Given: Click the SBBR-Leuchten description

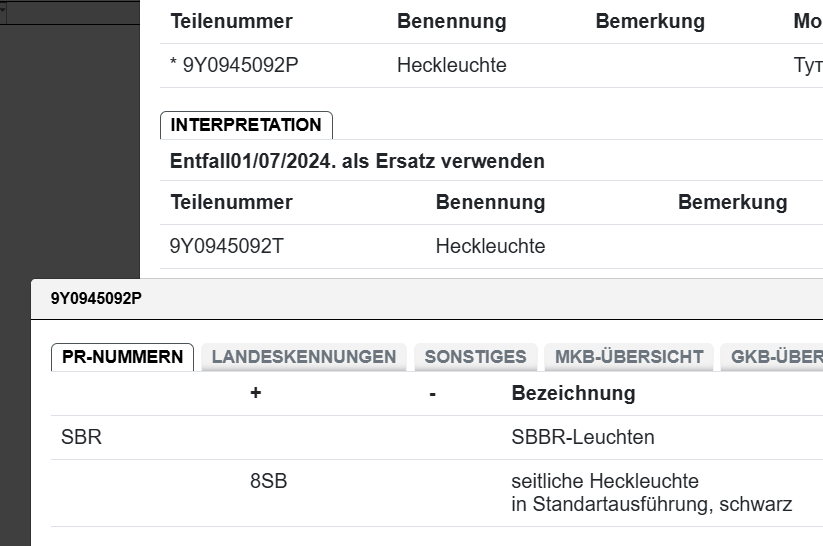Looking at the screenshot, I should pyautogui.click(x=583, y=437).
